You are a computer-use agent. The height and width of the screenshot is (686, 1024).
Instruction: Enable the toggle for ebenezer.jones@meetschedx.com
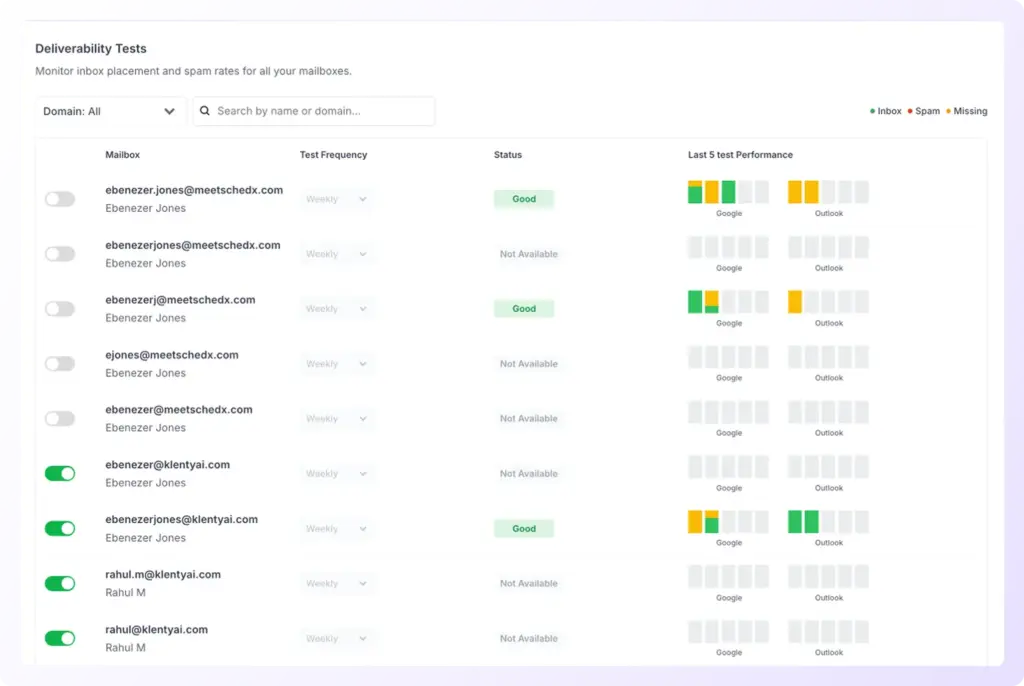coord(59,198)
